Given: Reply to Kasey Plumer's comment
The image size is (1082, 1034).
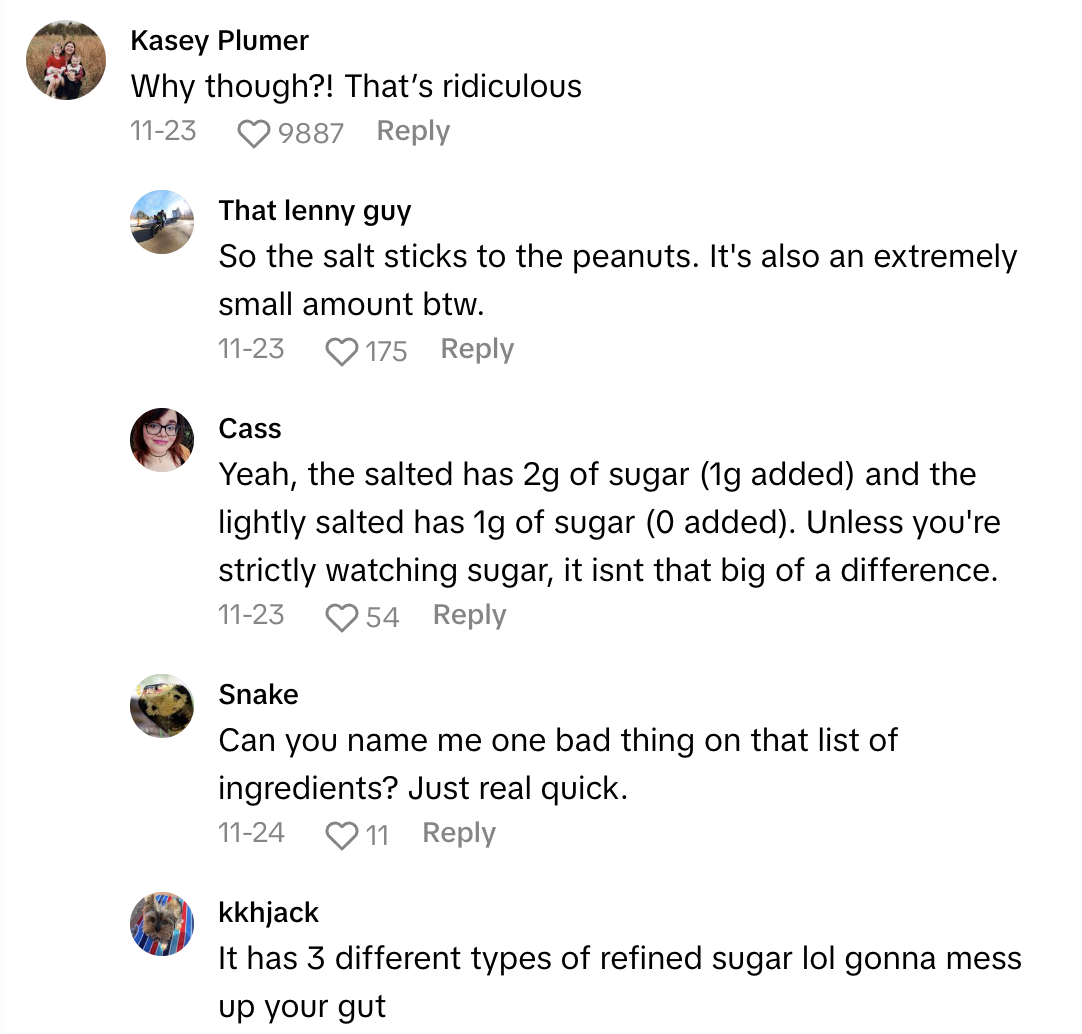Looking at the screenshot, I should 413,131.
